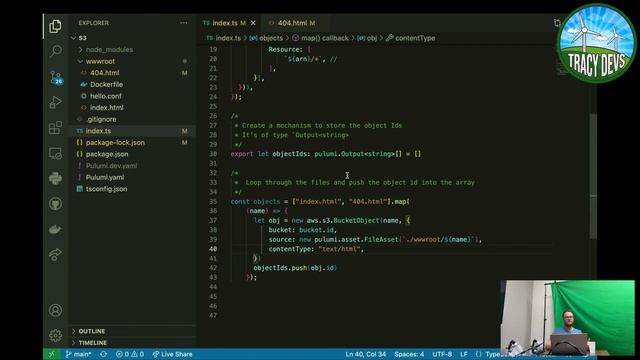Click the compare changes icon in editor toolbar
Viewport: 640px width, 360px height.
click(x=557, y=23)
